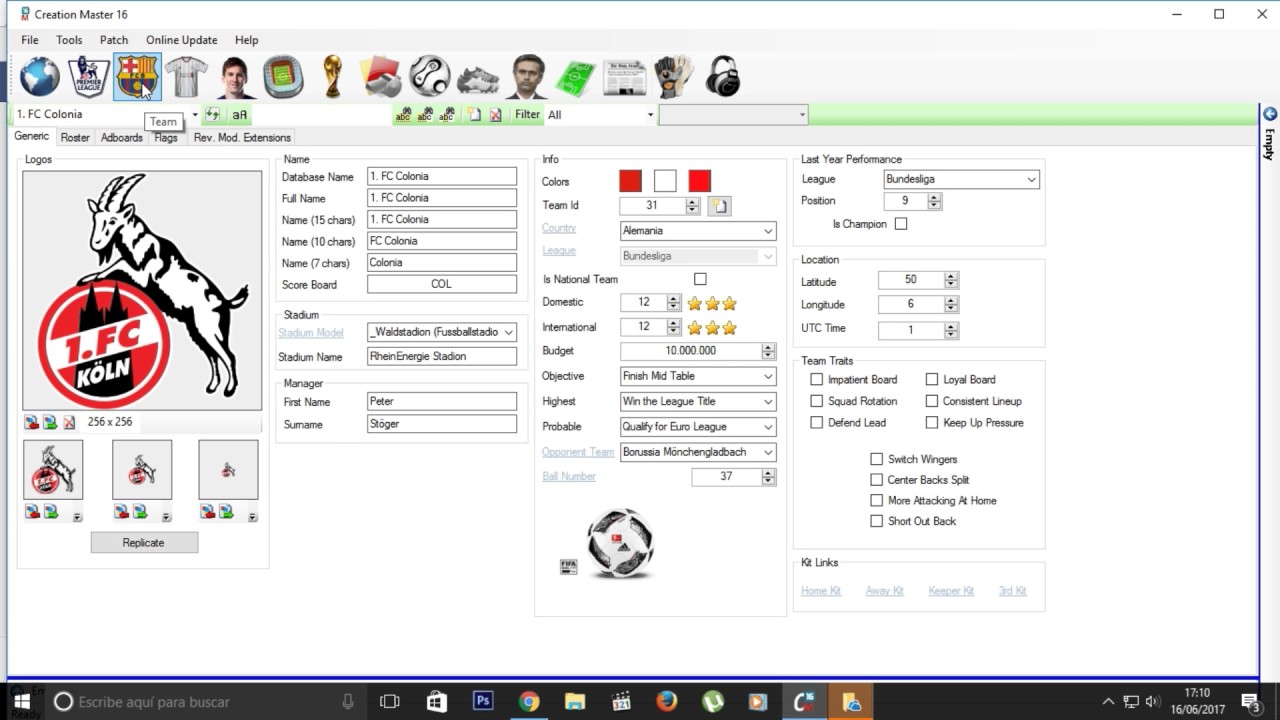1280x720 pixels.
Task: Open the Stadium Model dropdown
Action: pyautogui.click(x=509, y=332)
